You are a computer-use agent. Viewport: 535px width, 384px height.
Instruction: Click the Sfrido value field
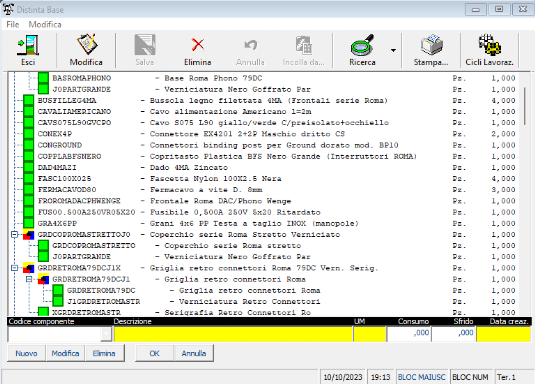tap(454, 334)
